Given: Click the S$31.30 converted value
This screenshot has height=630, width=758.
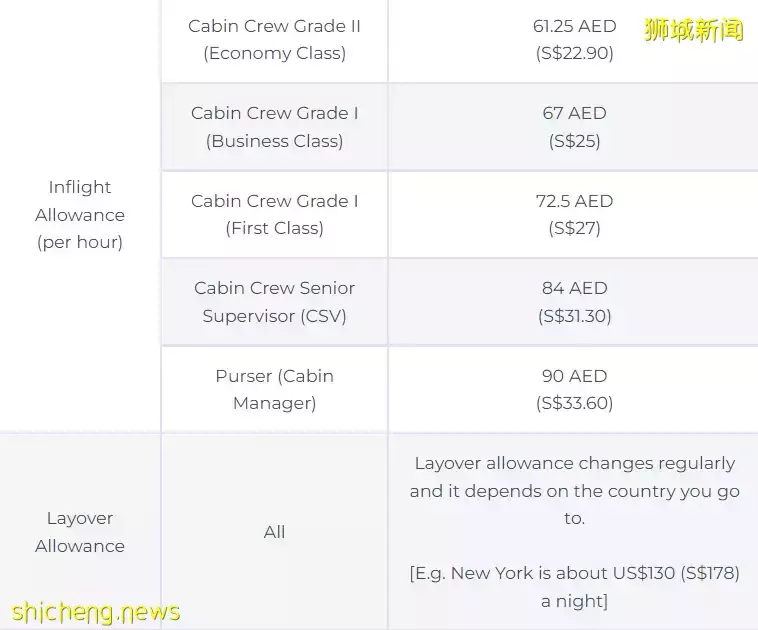Looking at the screenshot, I should click(574, 316).
